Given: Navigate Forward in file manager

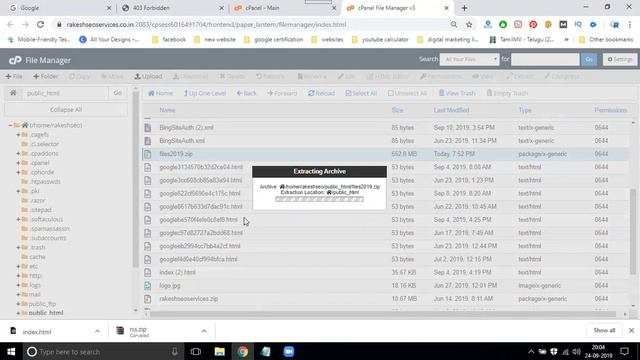Looking at the screenshot, I should (x=282, y=93).
